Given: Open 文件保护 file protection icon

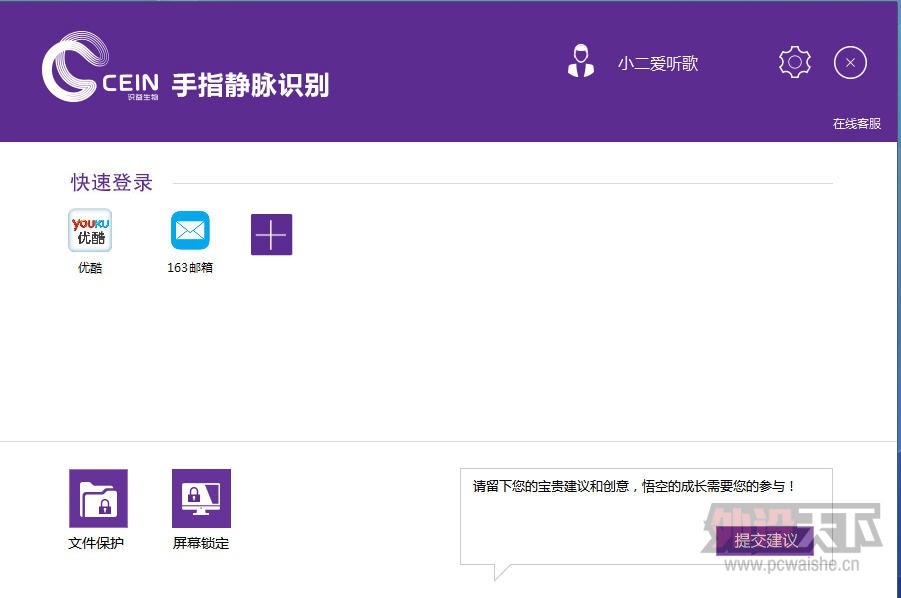Looking at the screenshot, I should coord(98,498).
